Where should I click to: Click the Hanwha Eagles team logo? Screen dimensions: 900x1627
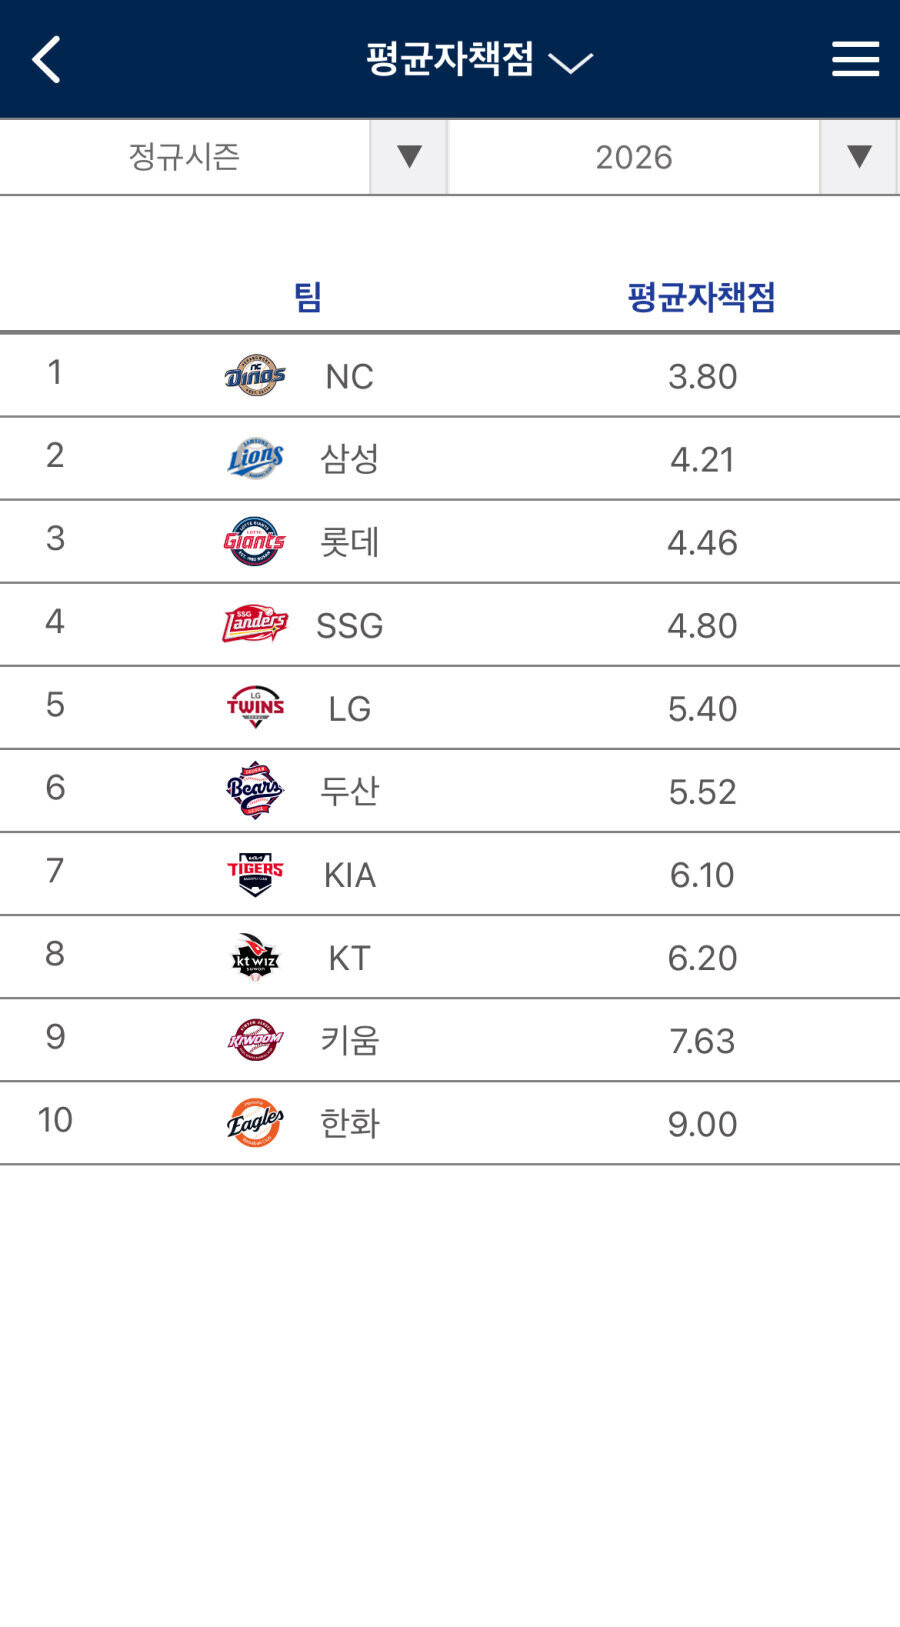click(x=255, y=1123)
